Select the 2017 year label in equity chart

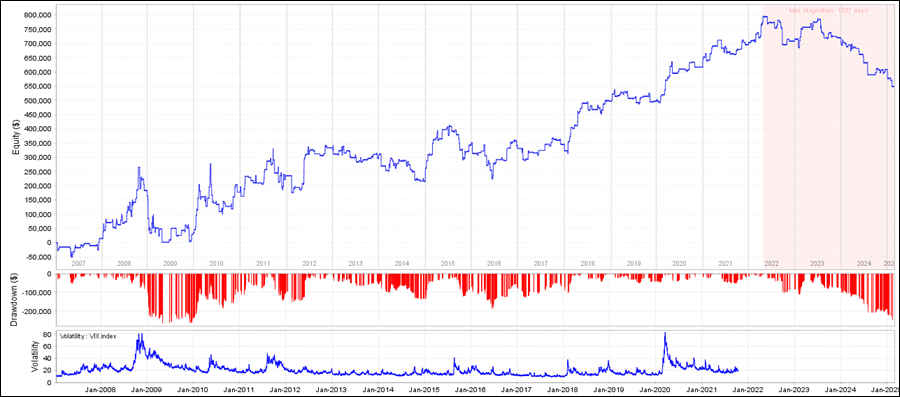(541, 264)
